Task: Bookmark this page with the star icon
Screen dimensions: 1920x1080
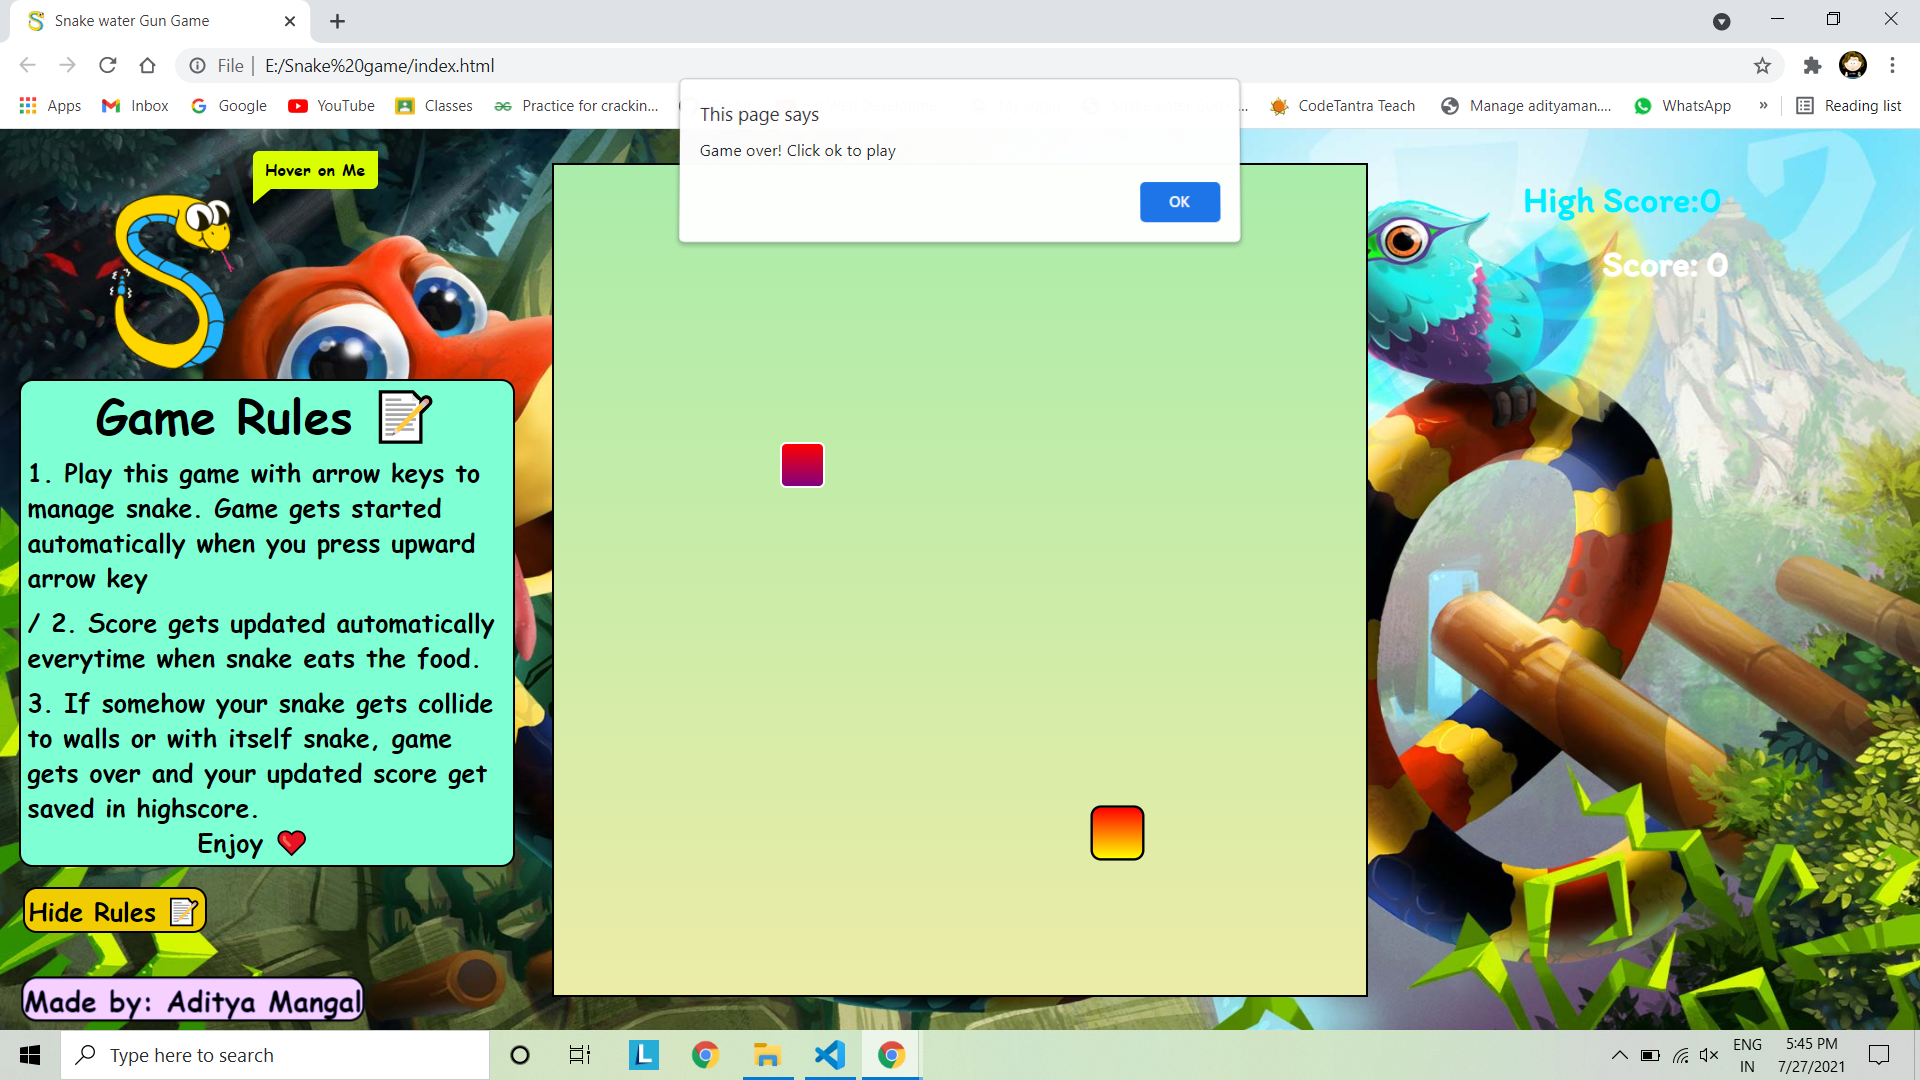Action: click(1762, 66)
